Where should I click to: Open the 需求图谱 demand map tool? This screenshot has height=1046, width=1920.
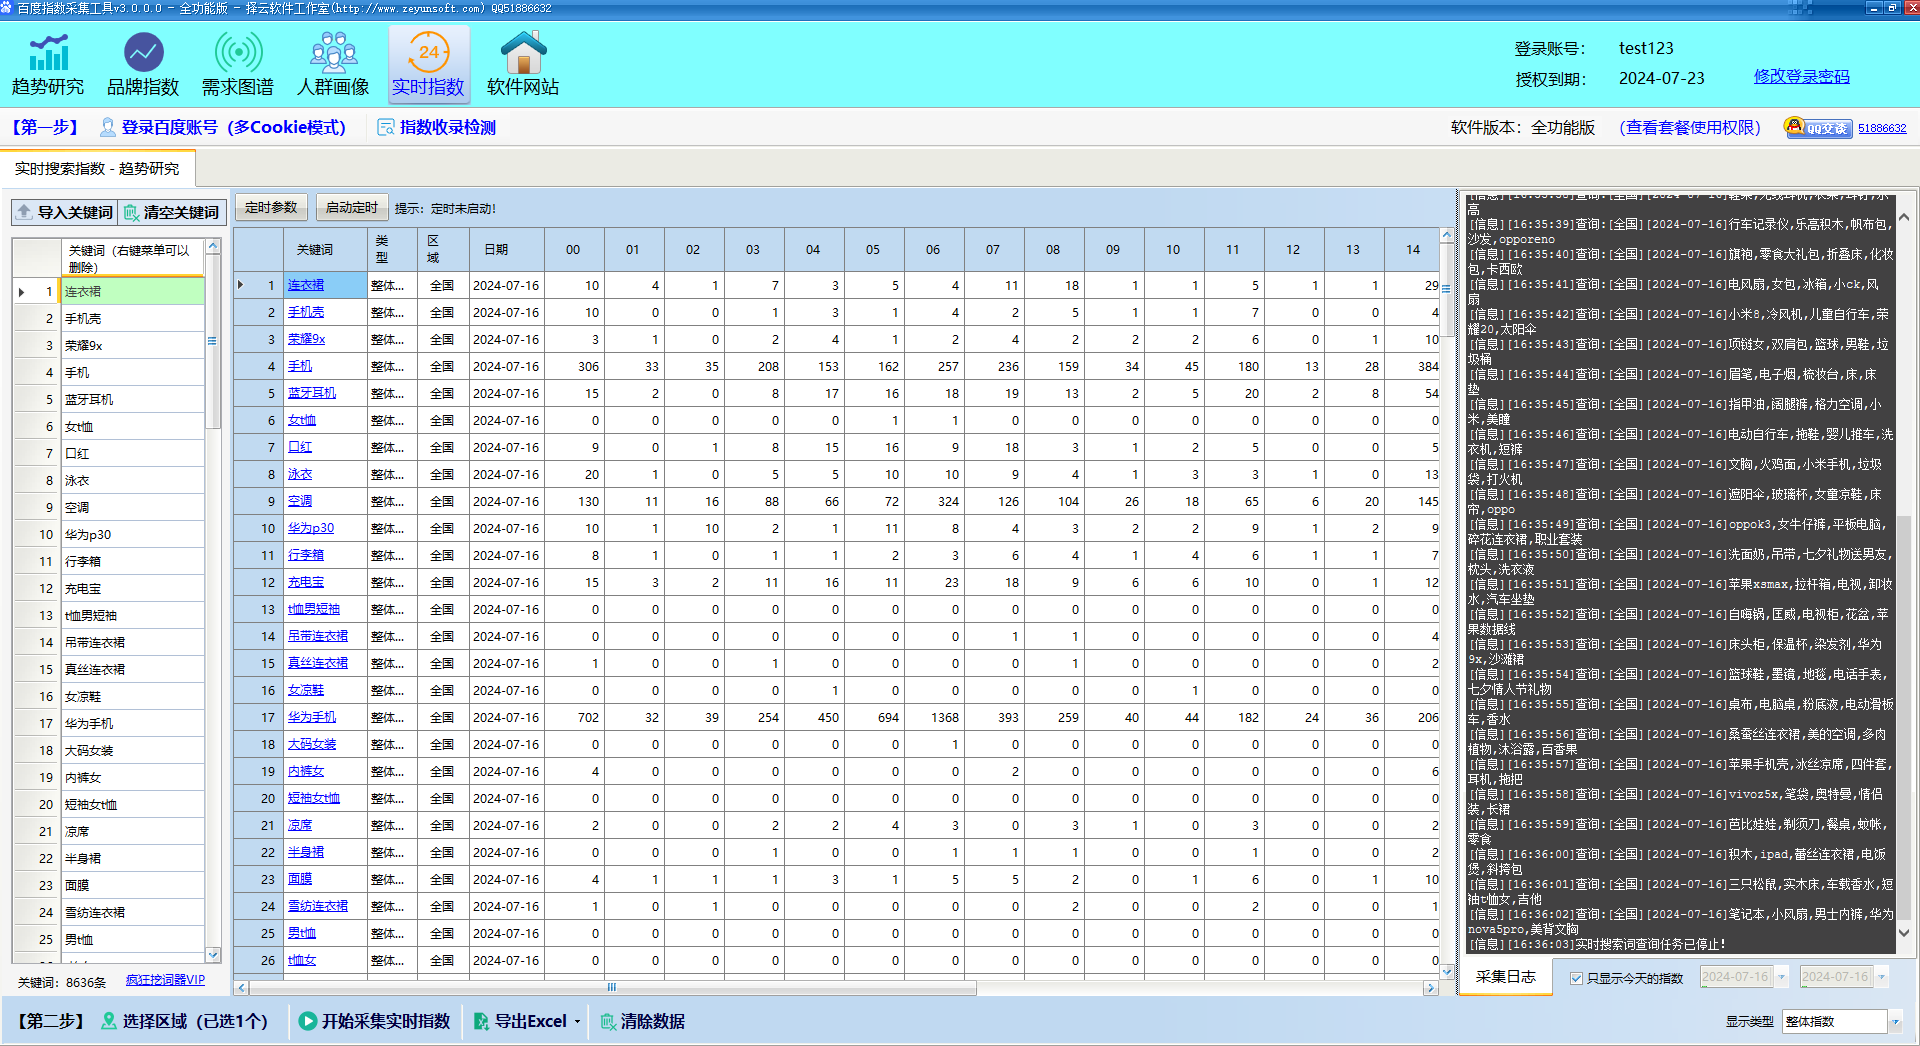point(238,64)
